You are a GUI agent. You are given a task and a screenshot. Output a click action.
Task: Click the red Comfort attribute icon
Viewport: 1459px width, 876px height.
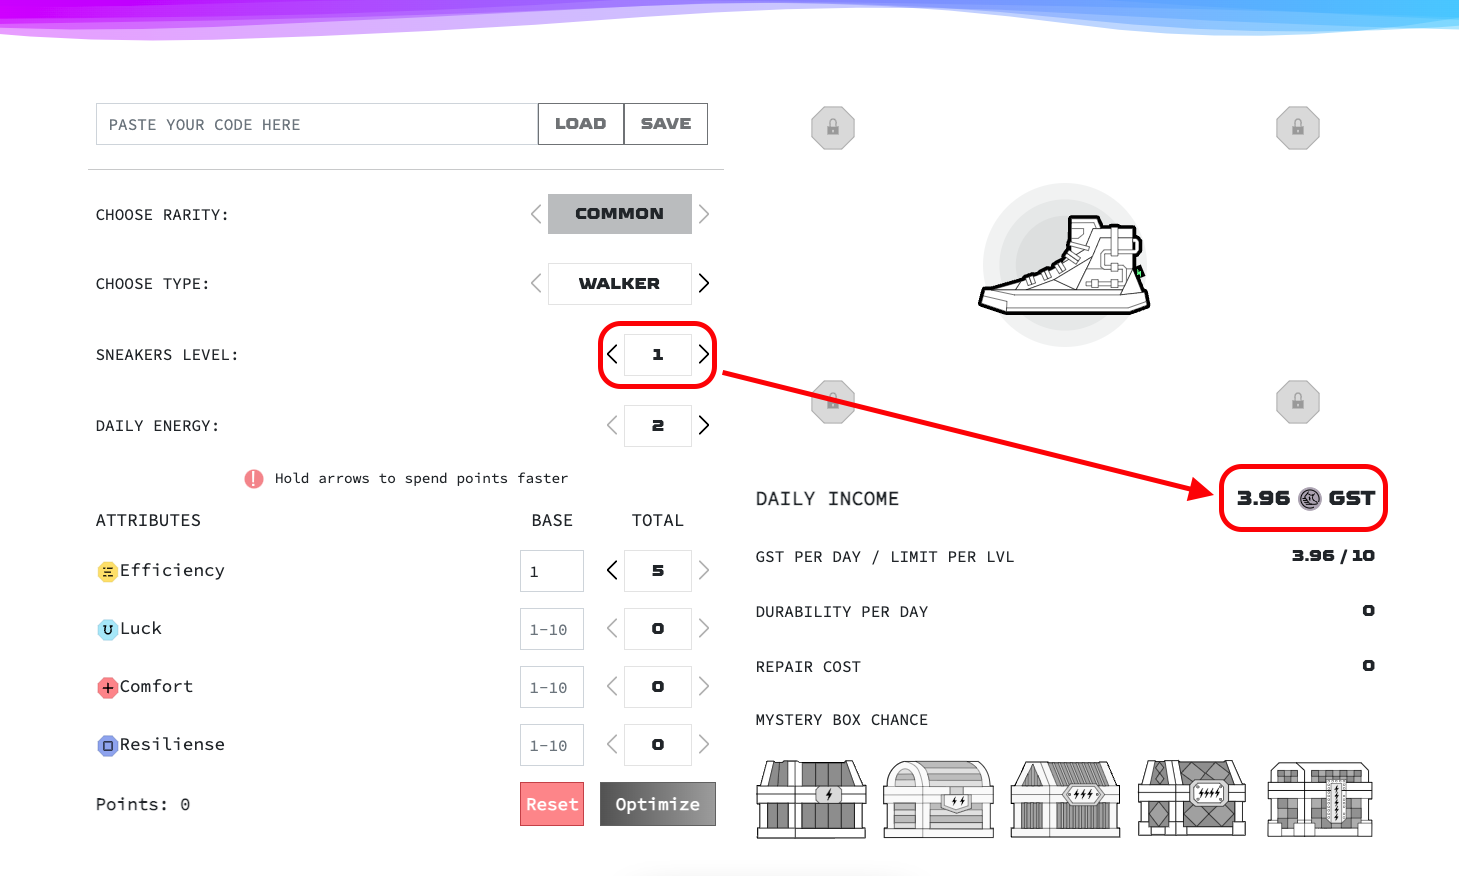(107, 688)
